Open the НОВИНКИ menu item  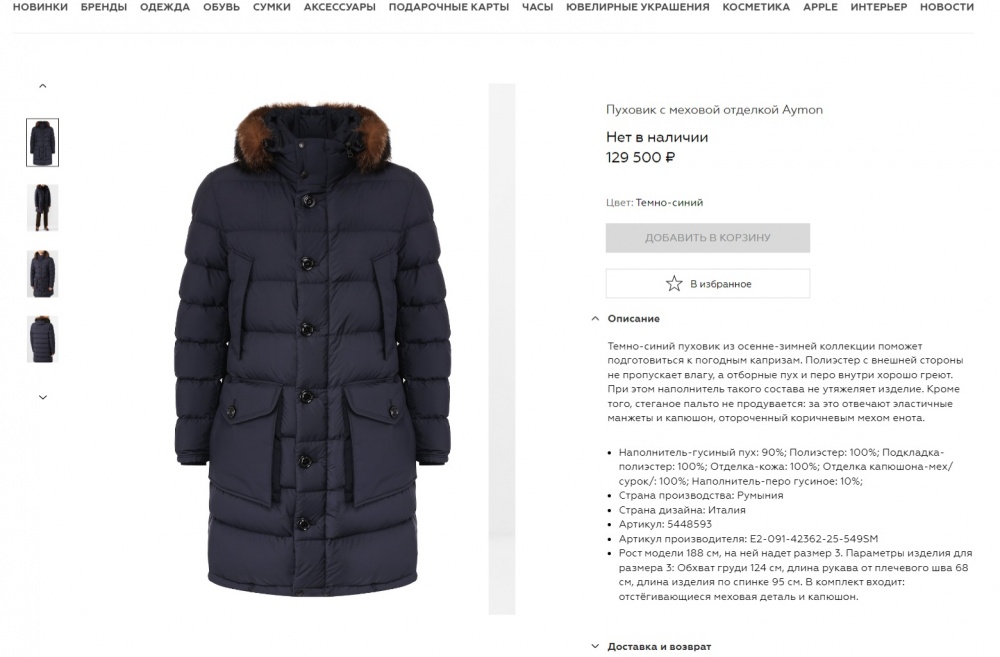click(40, 7)
